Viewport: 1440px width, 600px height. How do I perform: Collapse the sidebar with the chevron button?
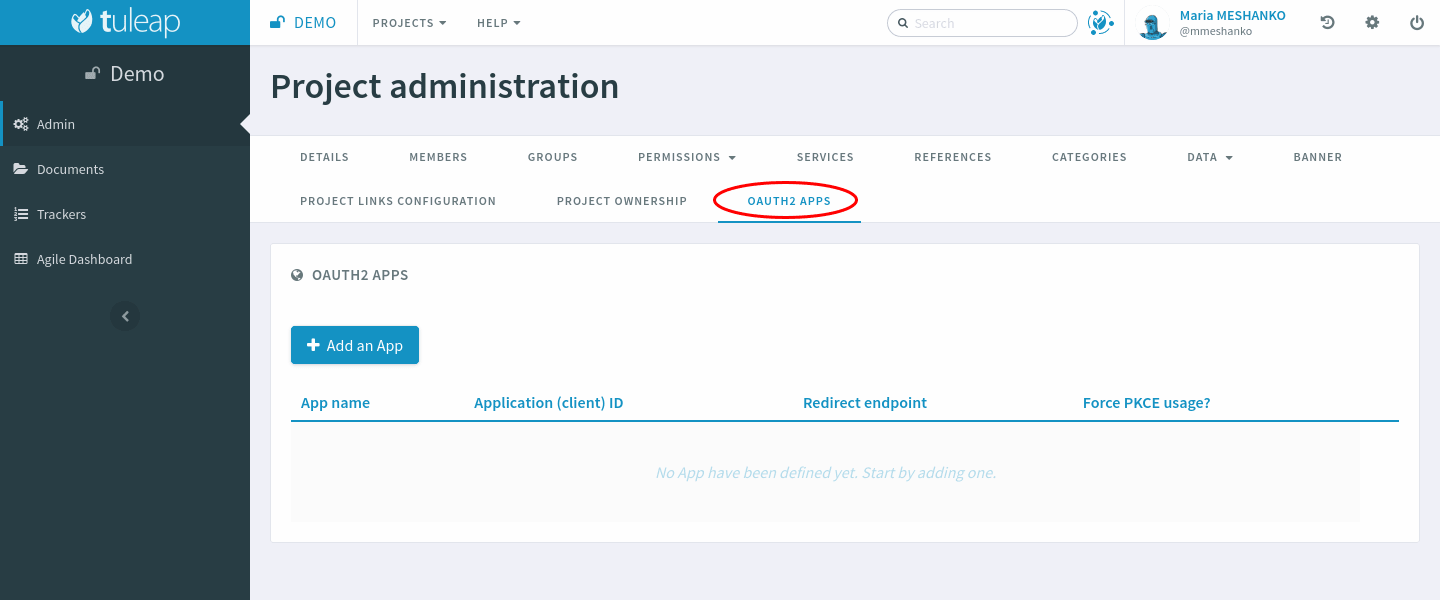click(x=124, y=316)
